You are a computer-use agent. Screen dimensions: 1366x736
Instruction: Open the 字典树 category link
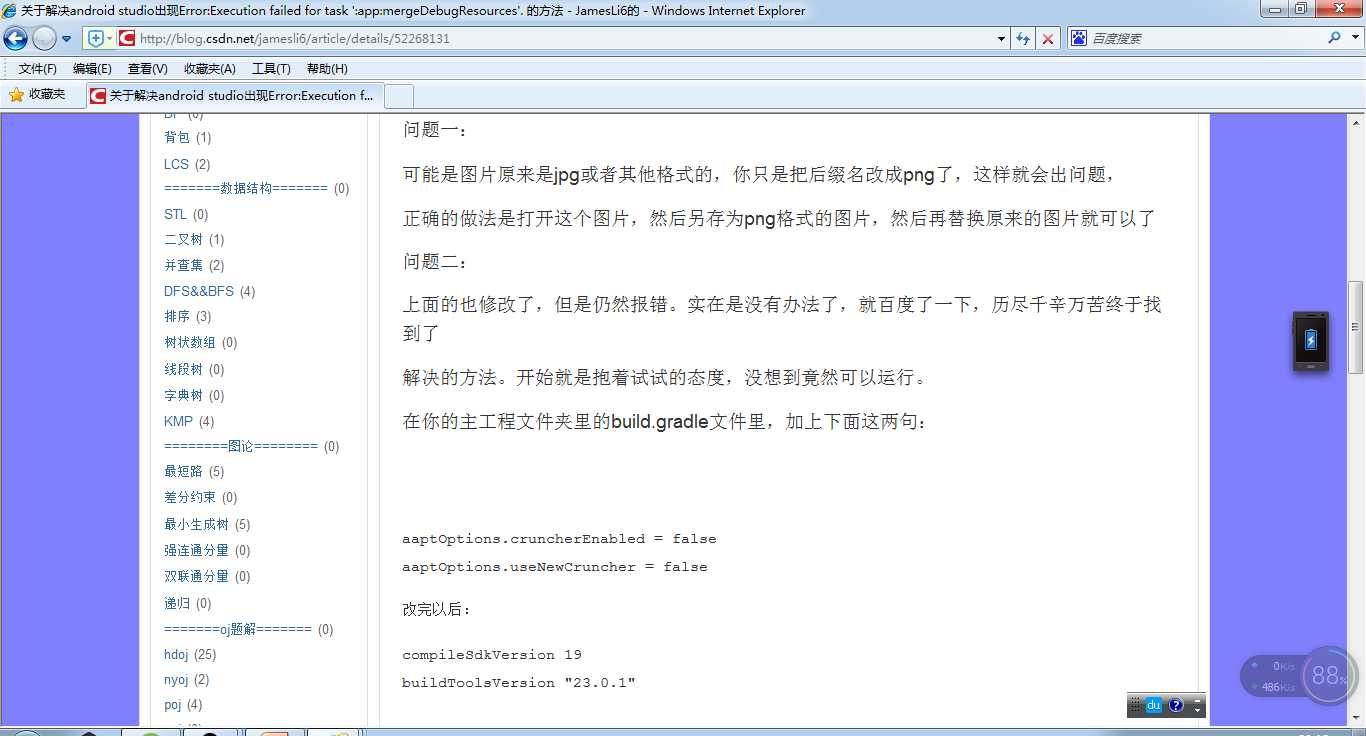[x=183, y=395]
